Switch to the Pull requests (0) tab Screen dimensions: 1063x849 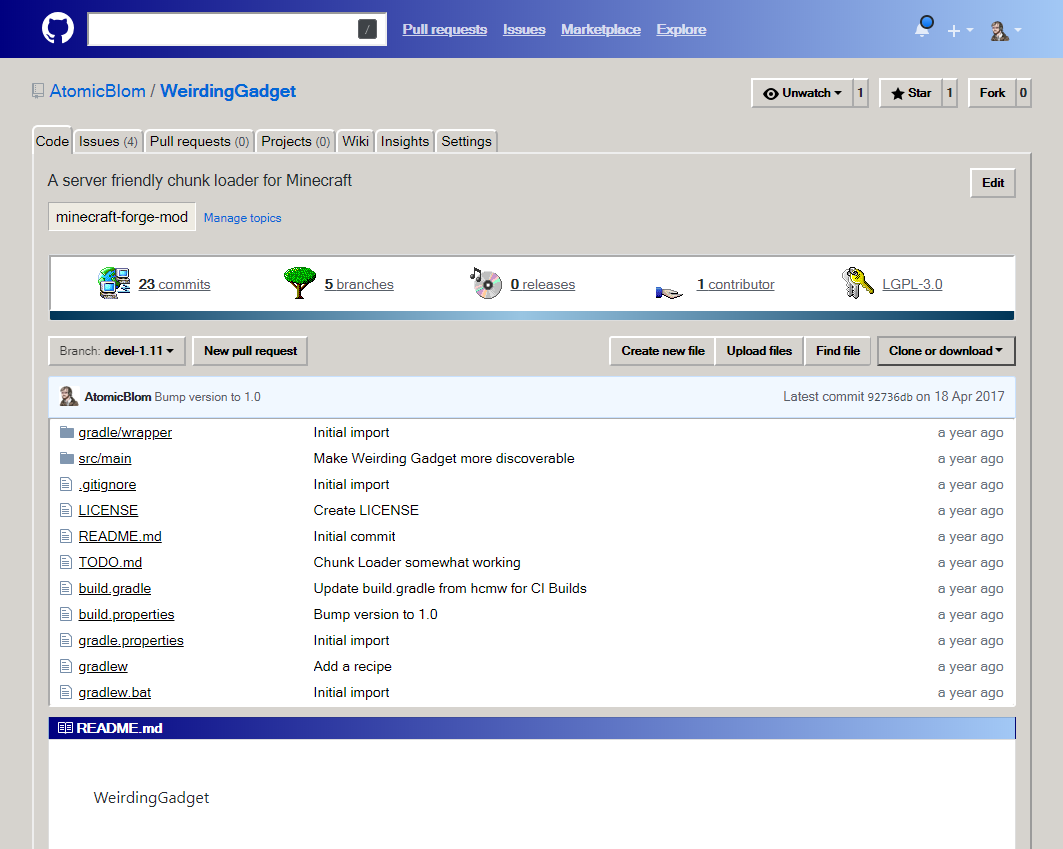pos(199,141)
